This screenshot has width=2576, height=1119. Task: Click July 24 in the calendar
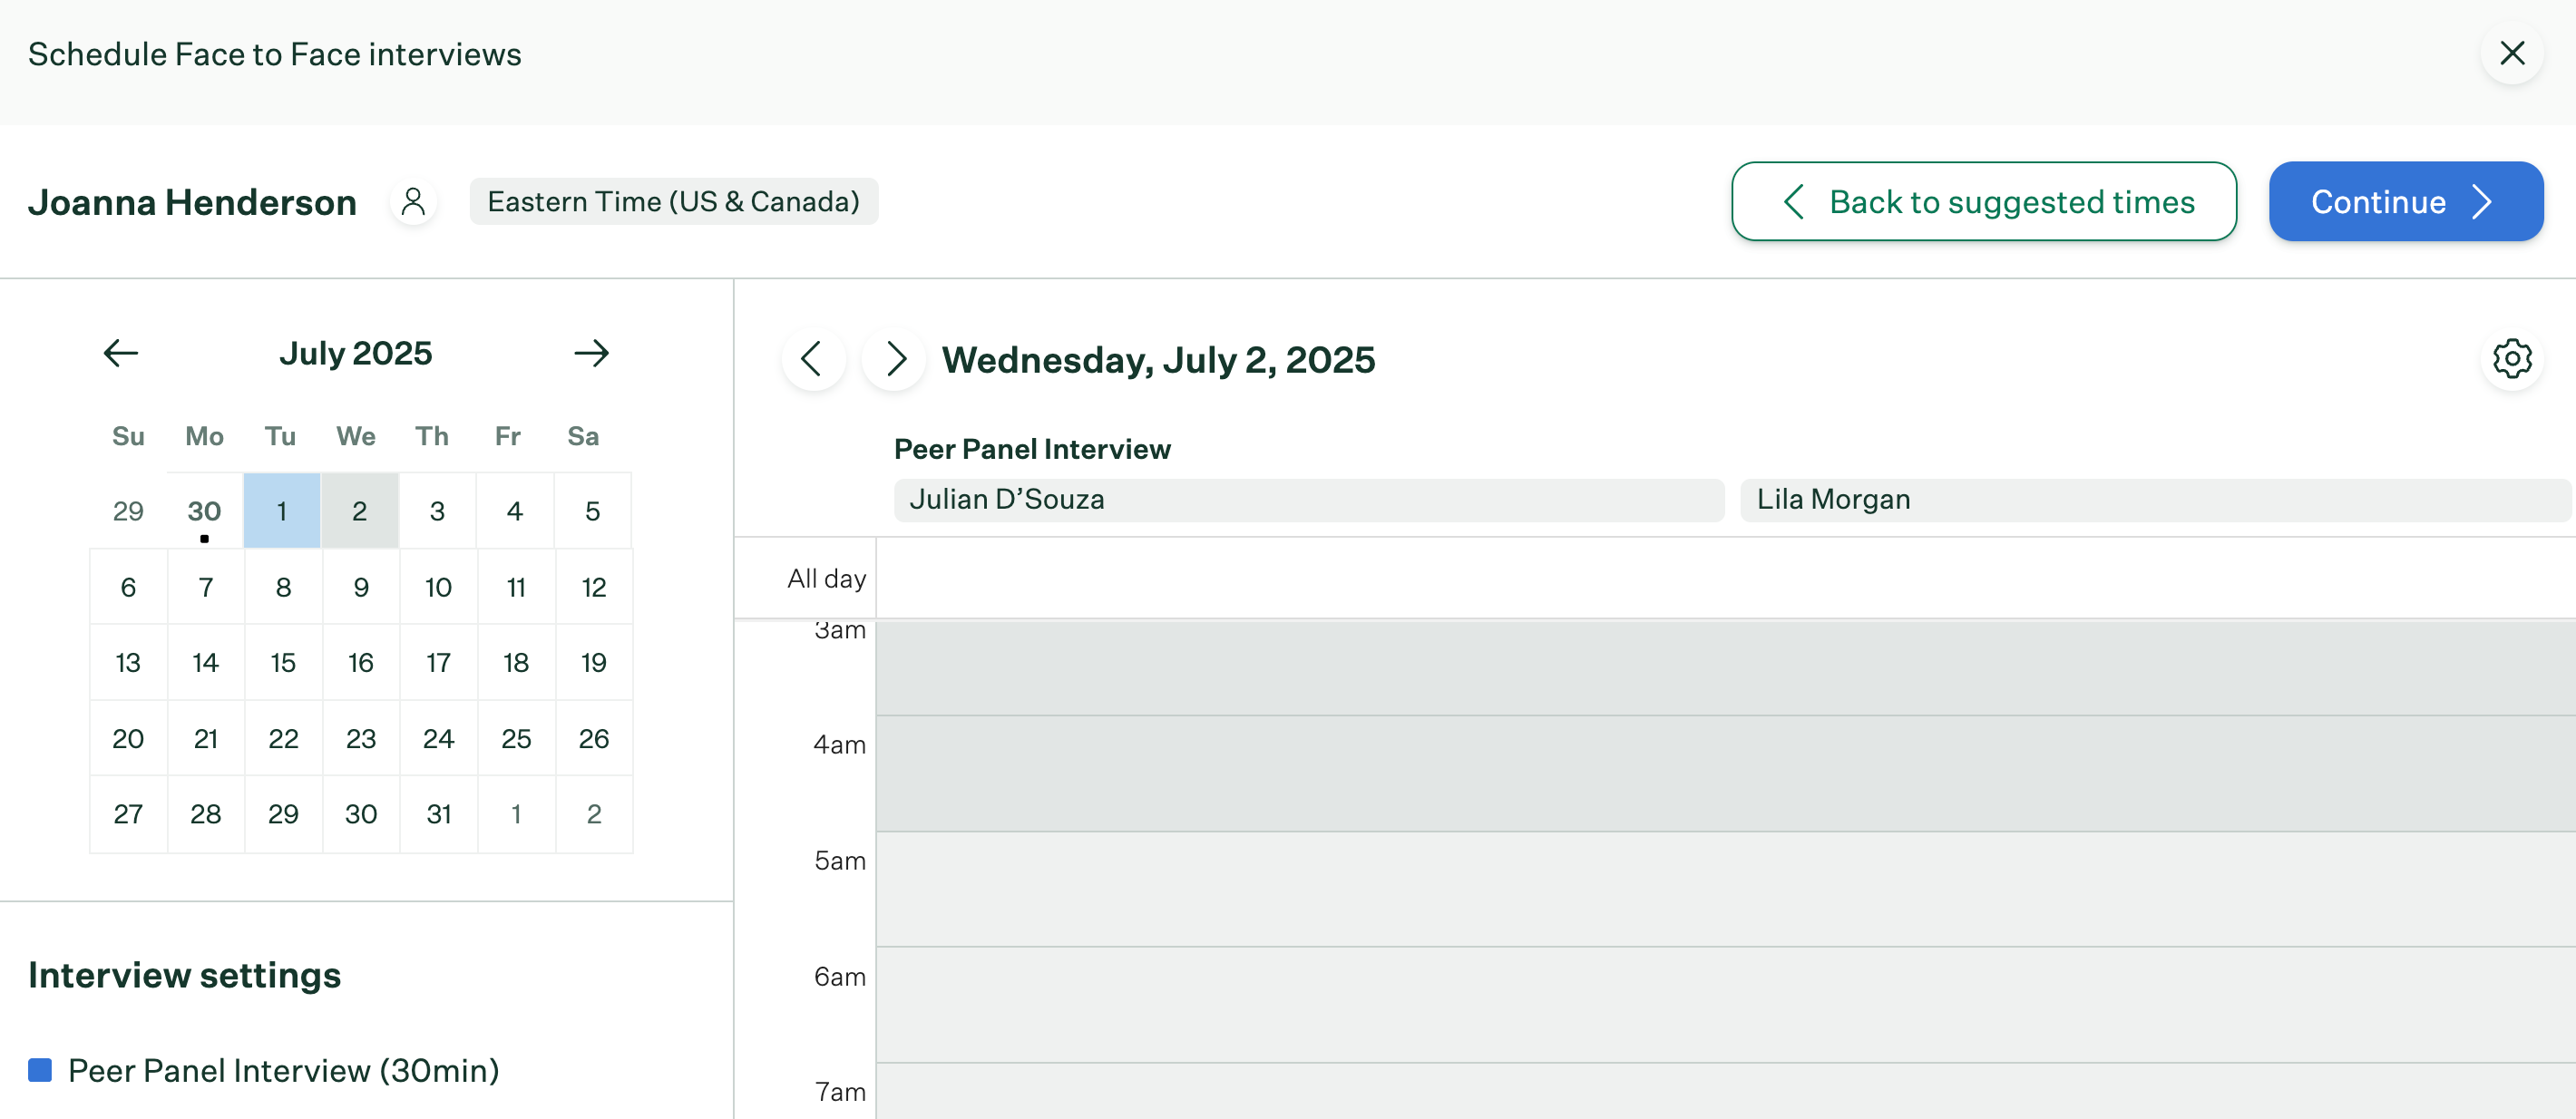coord(438,739)
